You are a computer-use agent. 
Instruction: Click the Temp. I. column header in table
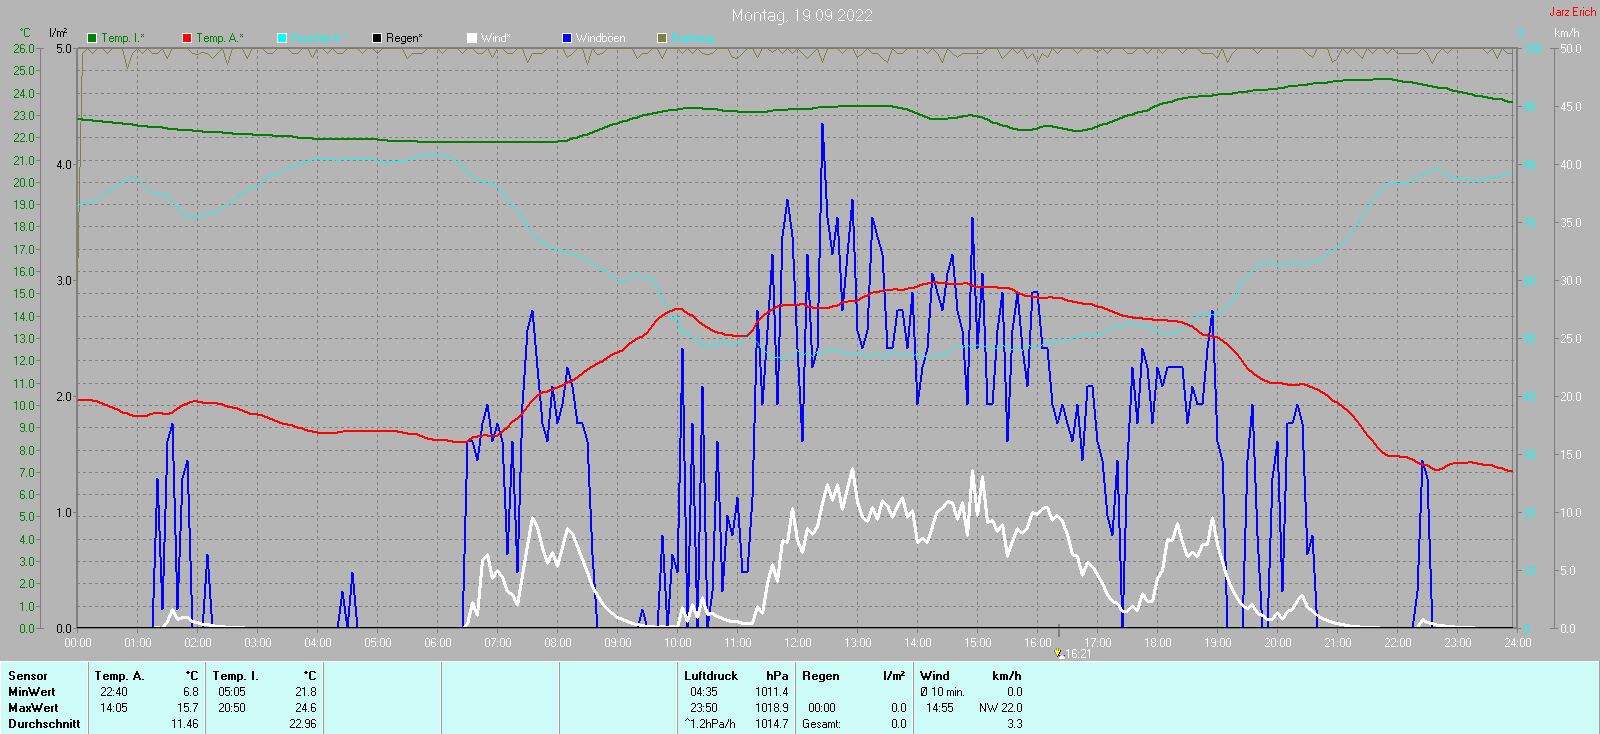click(x=235, y=676)
